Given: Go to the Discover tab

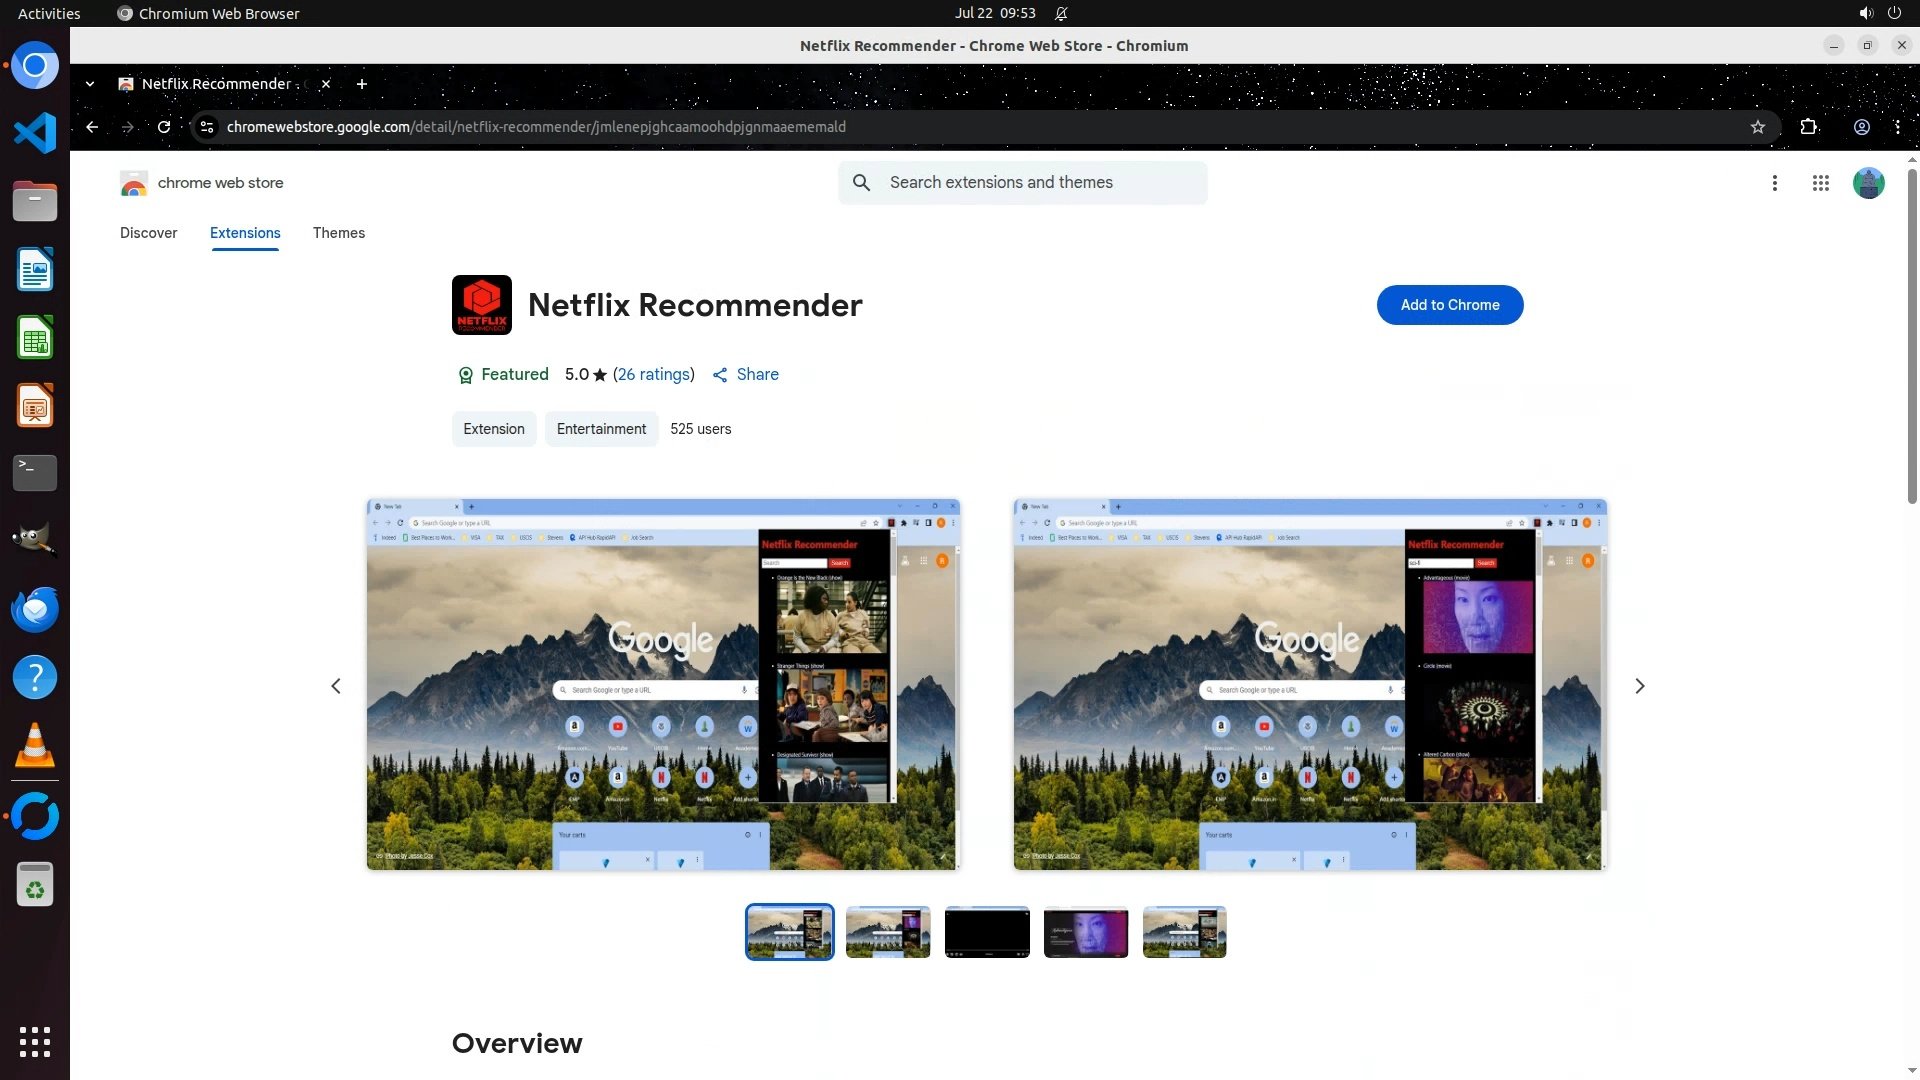Looking at the screenshot, I should (148, 233).
